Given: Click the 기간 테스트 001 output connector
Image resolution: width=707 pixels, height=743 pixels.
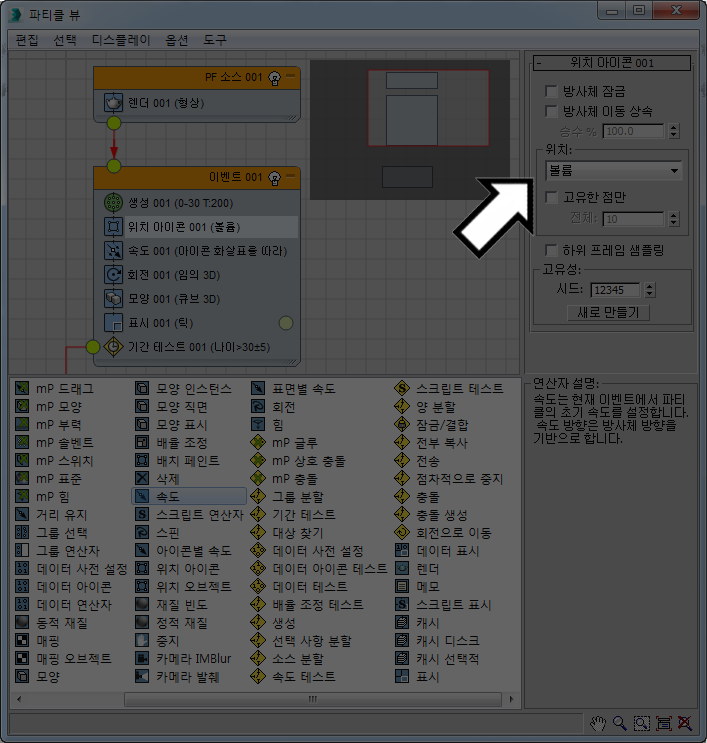Looking at the screenshot, I should tap(93, 347).
